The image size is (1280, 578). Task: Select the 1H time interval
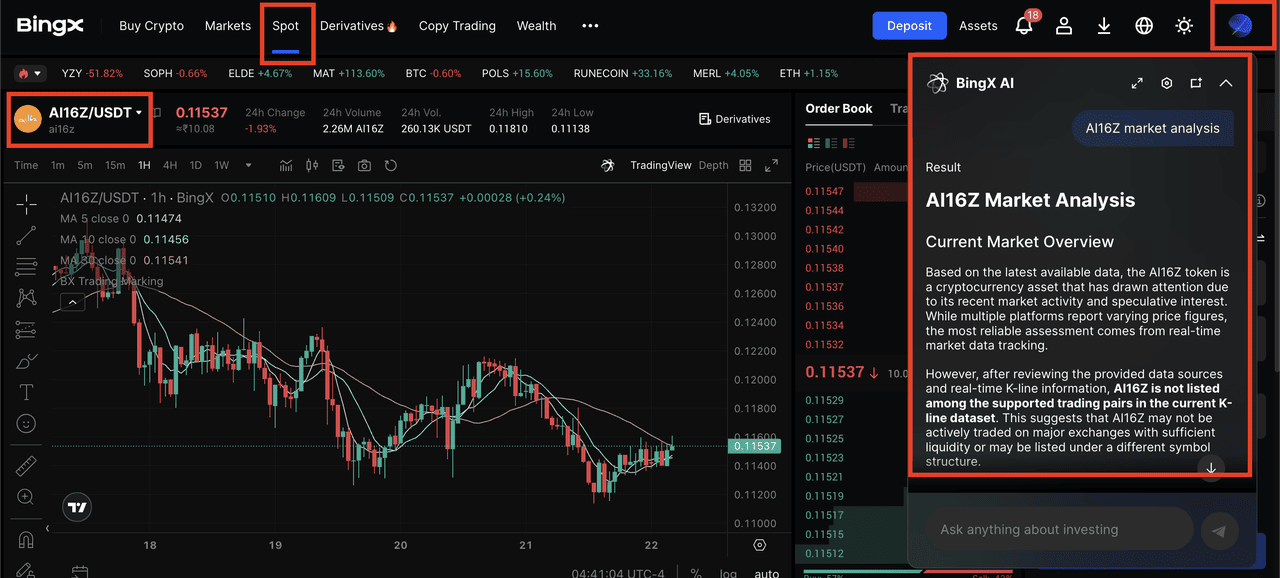[144, 165]
